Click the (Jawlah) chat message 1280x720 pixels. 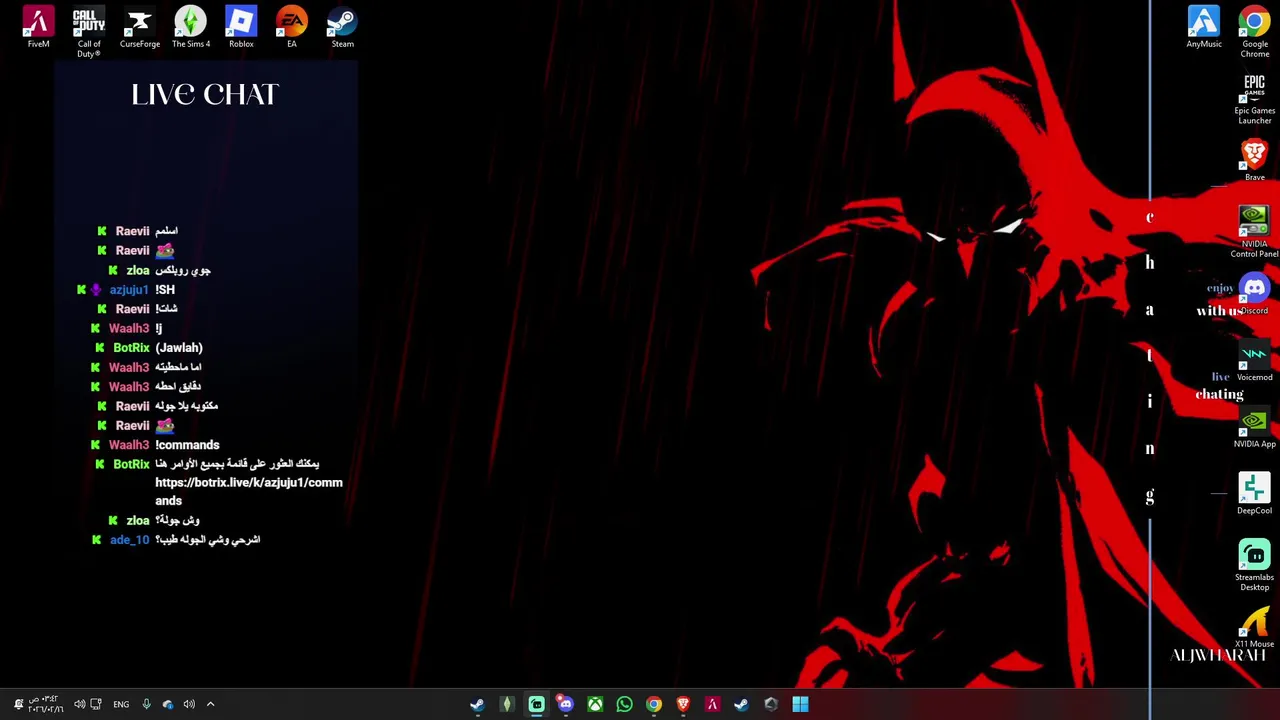[x=179, y=348]
